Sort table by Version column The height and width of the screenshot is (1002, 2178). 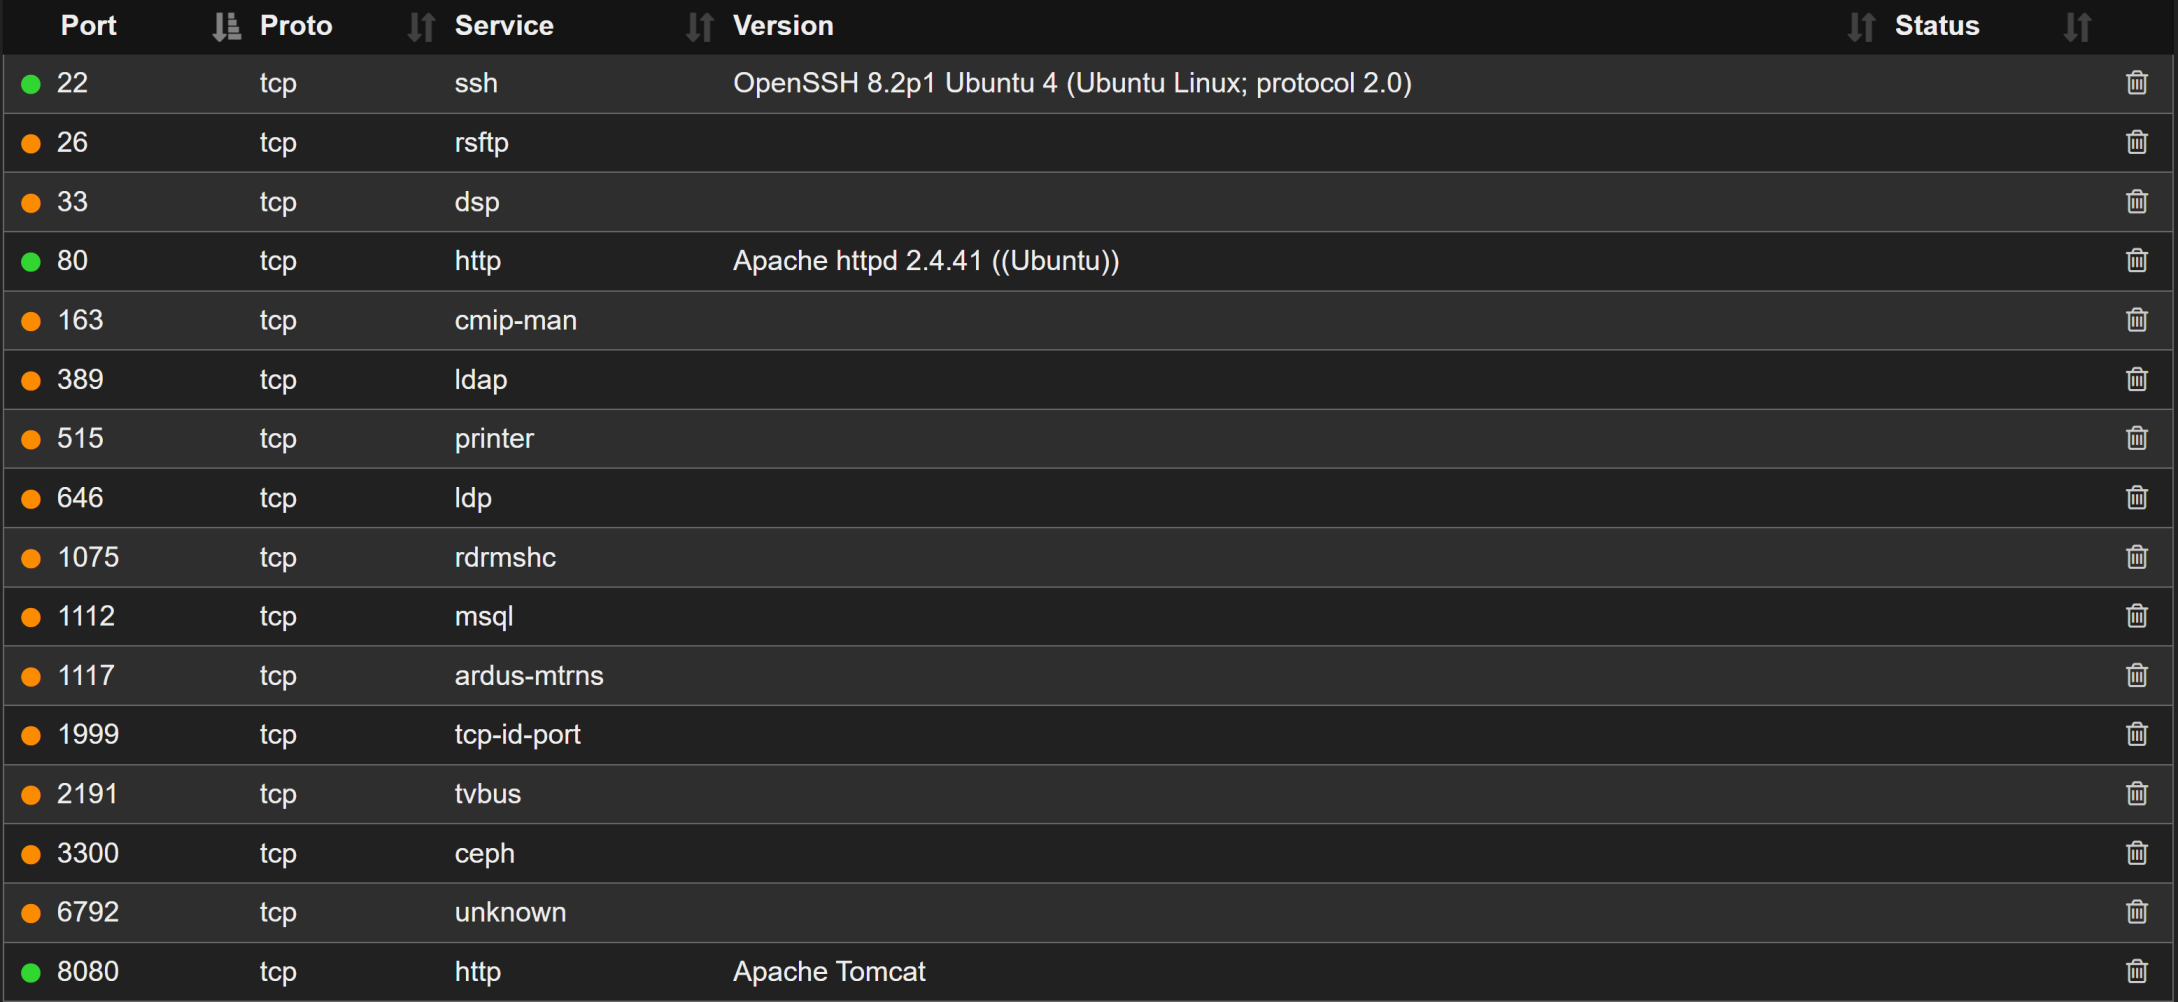click(x=1860, y=27)
